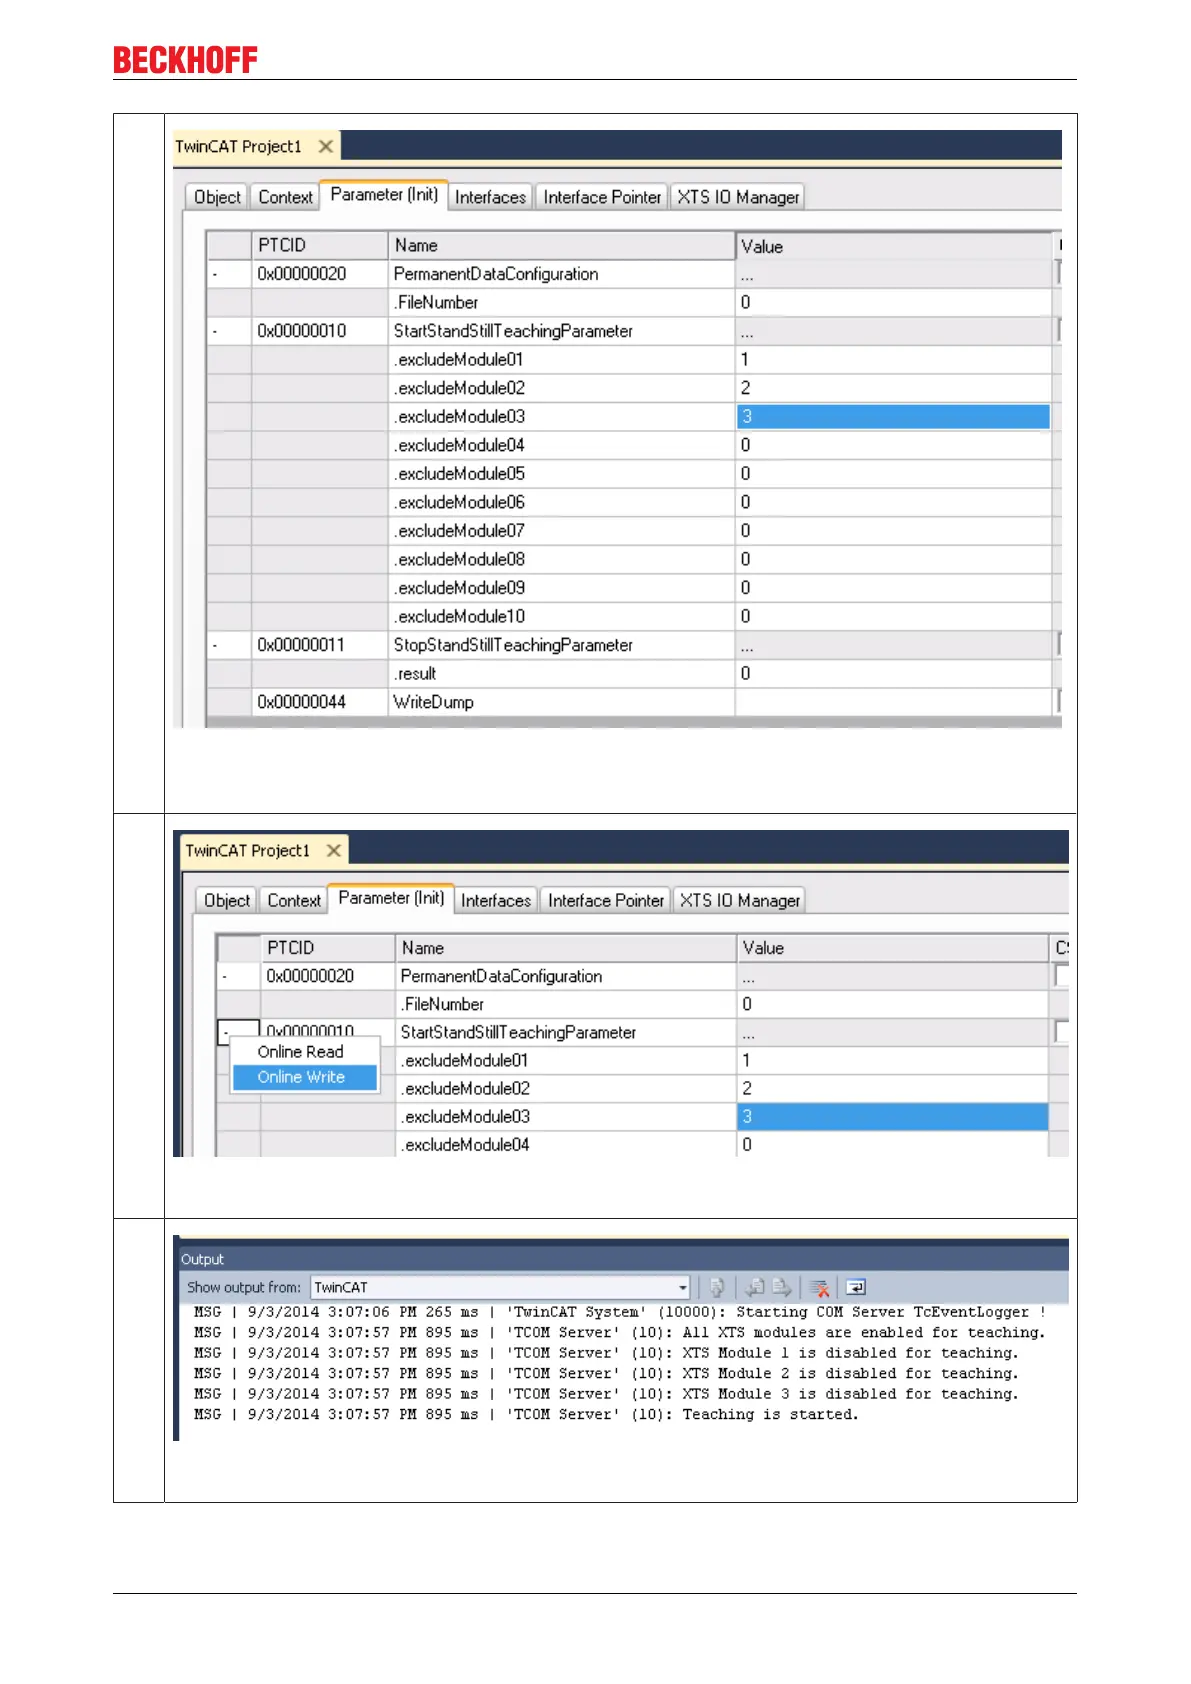The width and height of the screenshot is (1191, 1684).
Task: Click Name column header in top window
Action: pos(561,245)
